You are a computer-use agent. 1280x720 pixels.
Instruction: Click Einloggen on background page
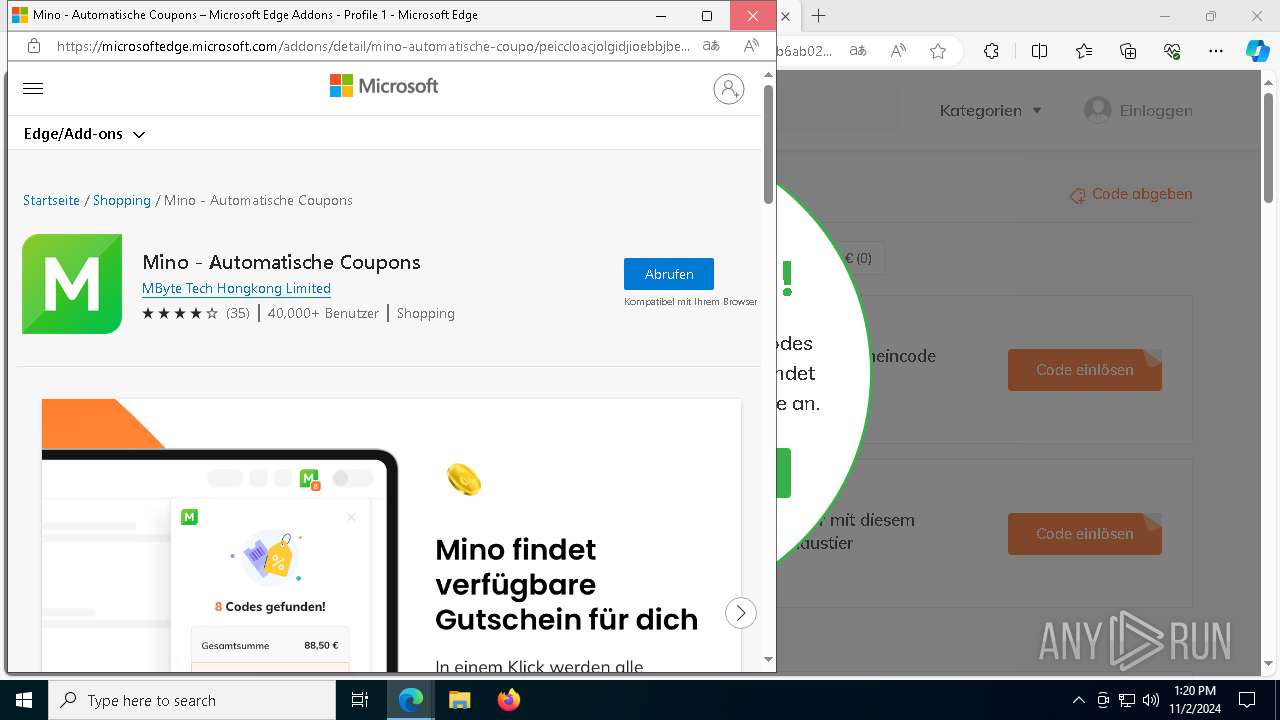click(1139, 110)
